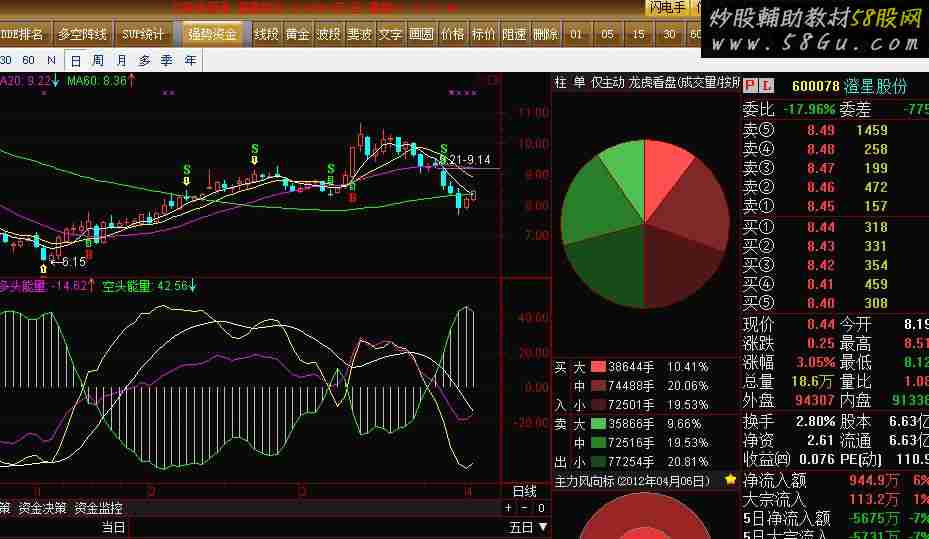Switch to the 强势资金 tab
The height and width of the screenshot is (539, 929).
tap(212, 34)
